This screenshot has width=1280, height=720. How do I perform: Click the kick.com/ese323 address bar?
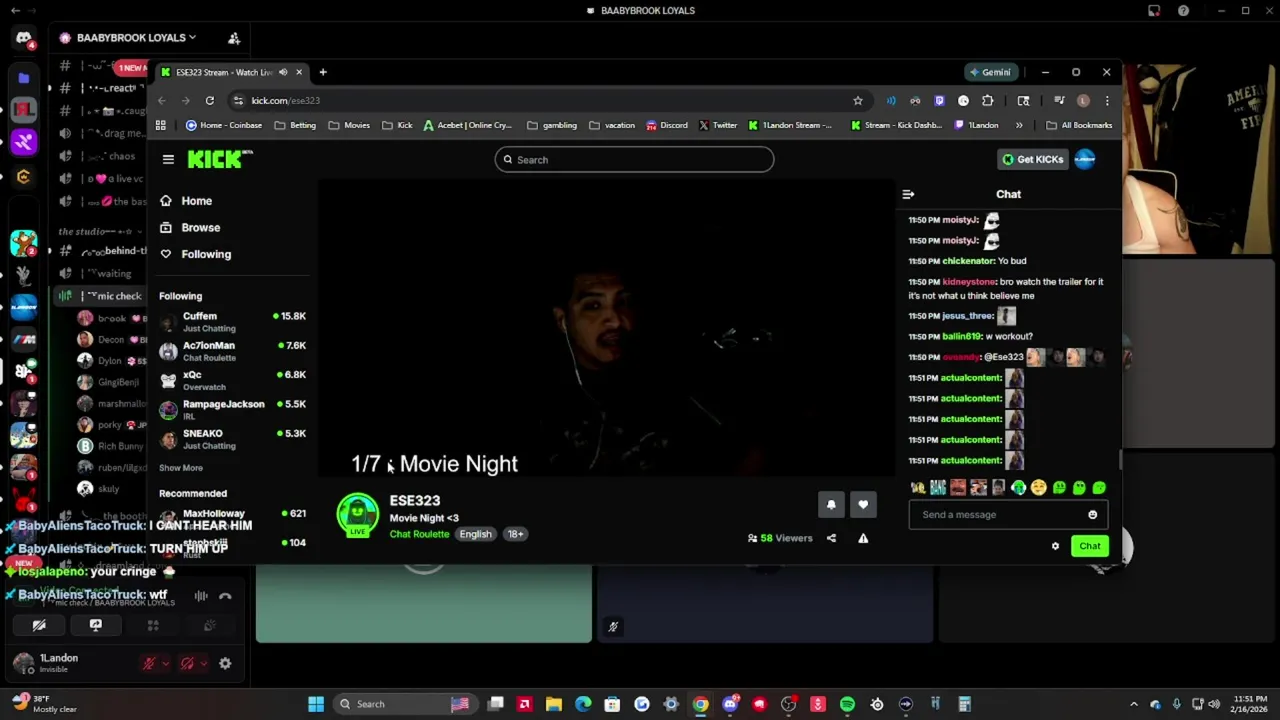pyautogui.click(x=540, y=100)
